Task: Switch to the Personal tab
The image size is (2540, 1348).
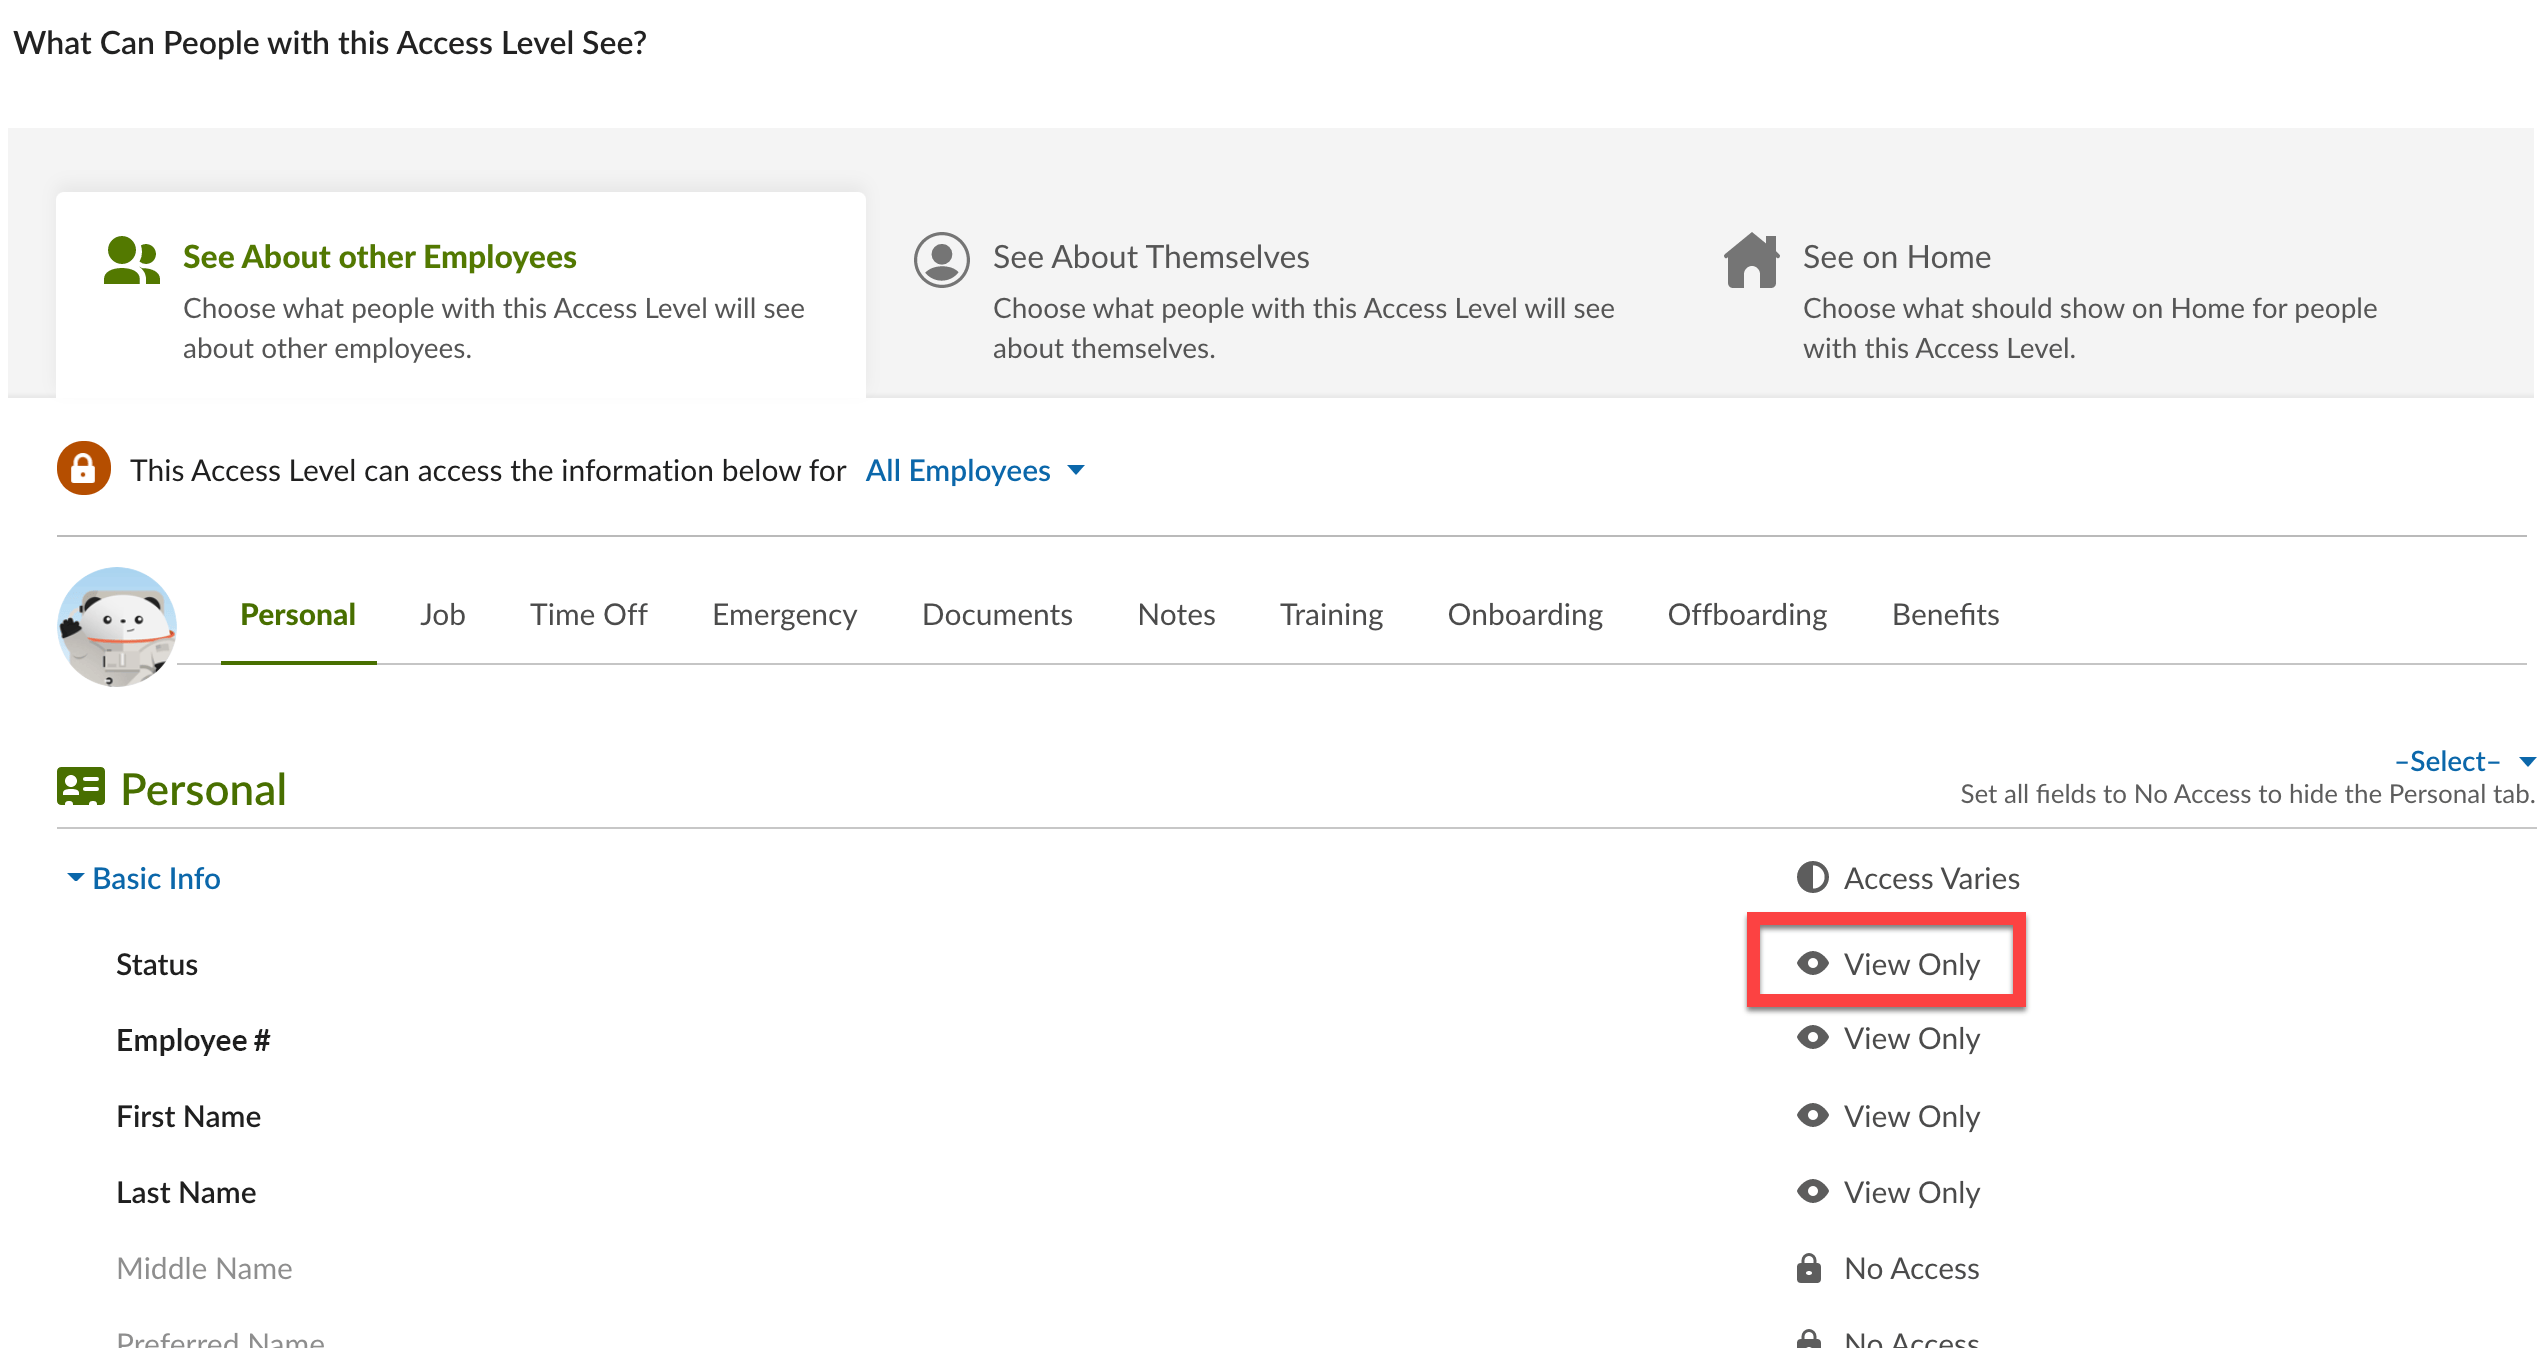Action: pos(298,614)
